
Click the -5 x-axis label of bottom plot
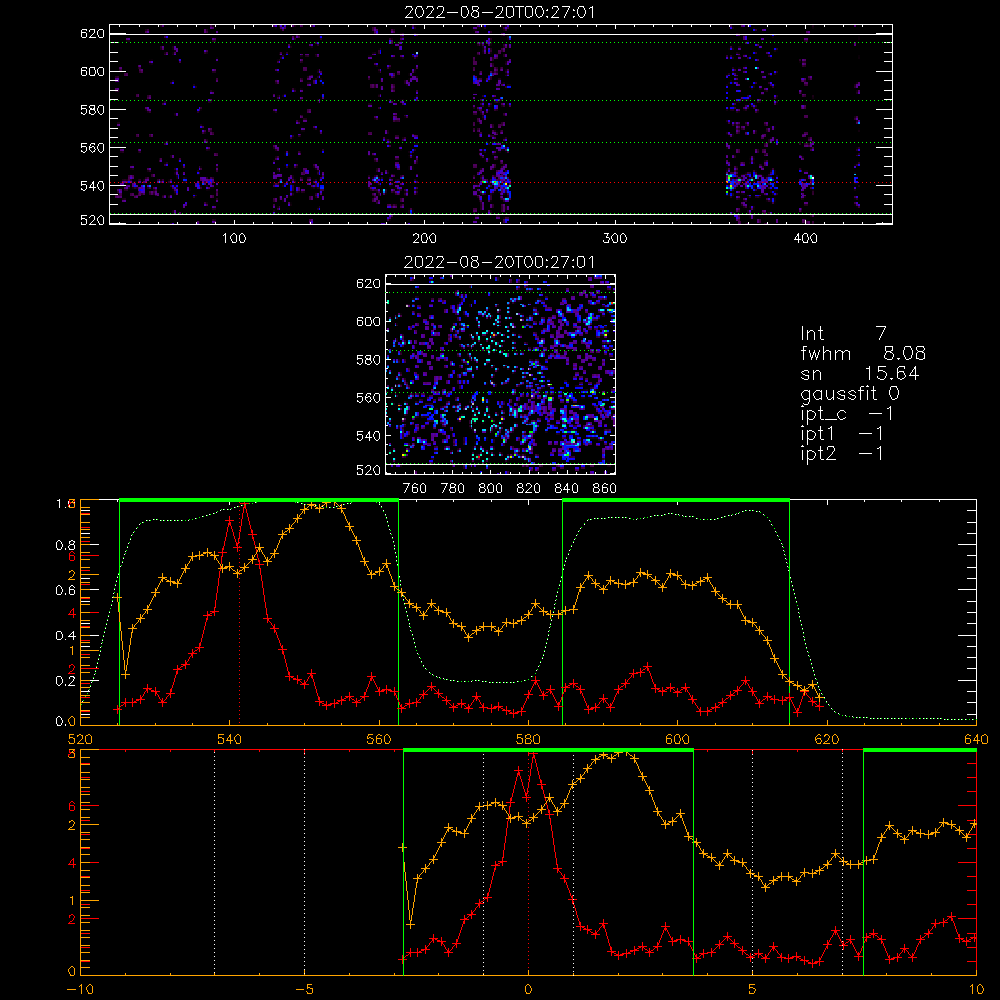(304, 990)
